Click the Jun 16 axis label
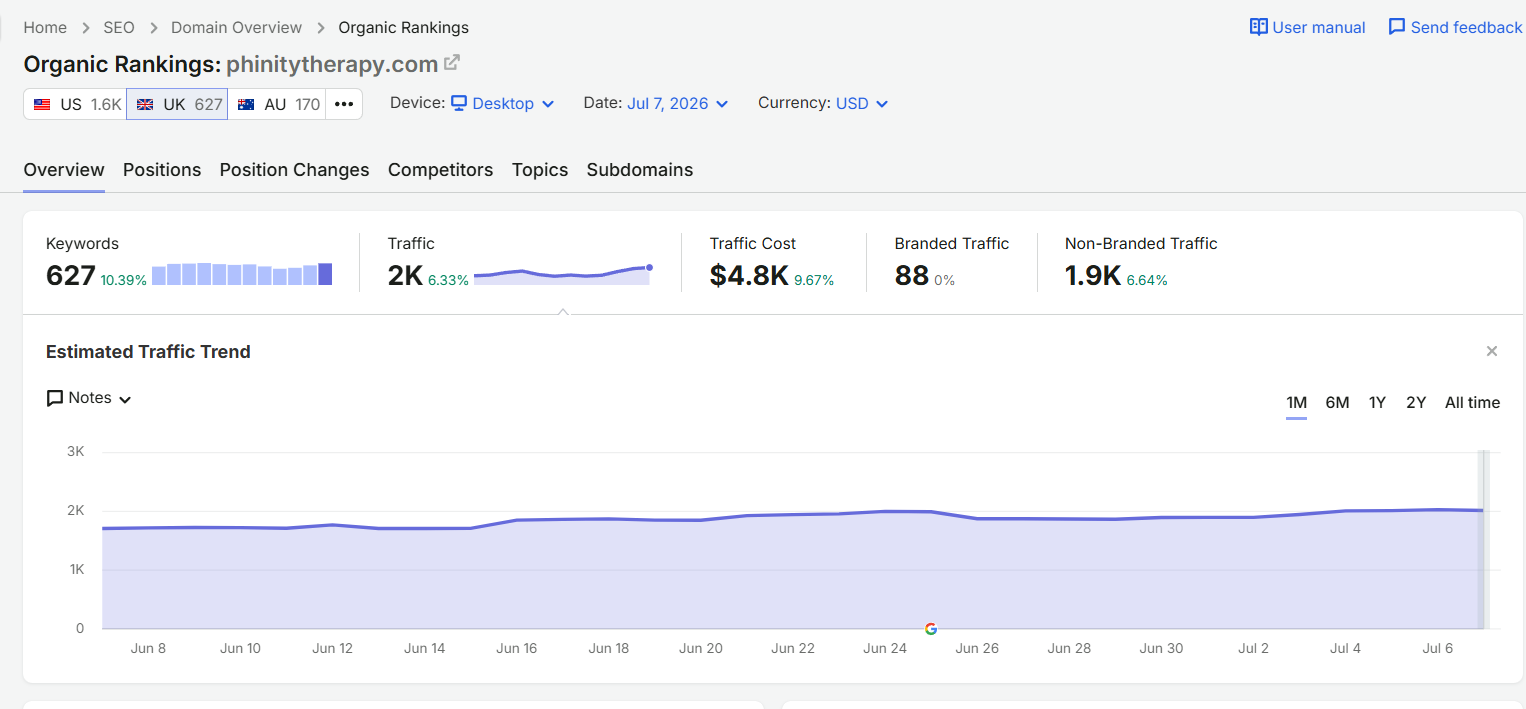1526x709 pixels. point(516,648)
